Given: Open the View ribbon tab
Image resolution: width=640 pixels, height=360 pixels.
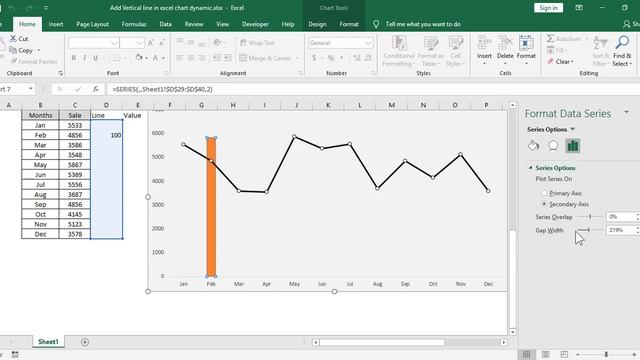Looking at the screenshot, I should 222,24.
